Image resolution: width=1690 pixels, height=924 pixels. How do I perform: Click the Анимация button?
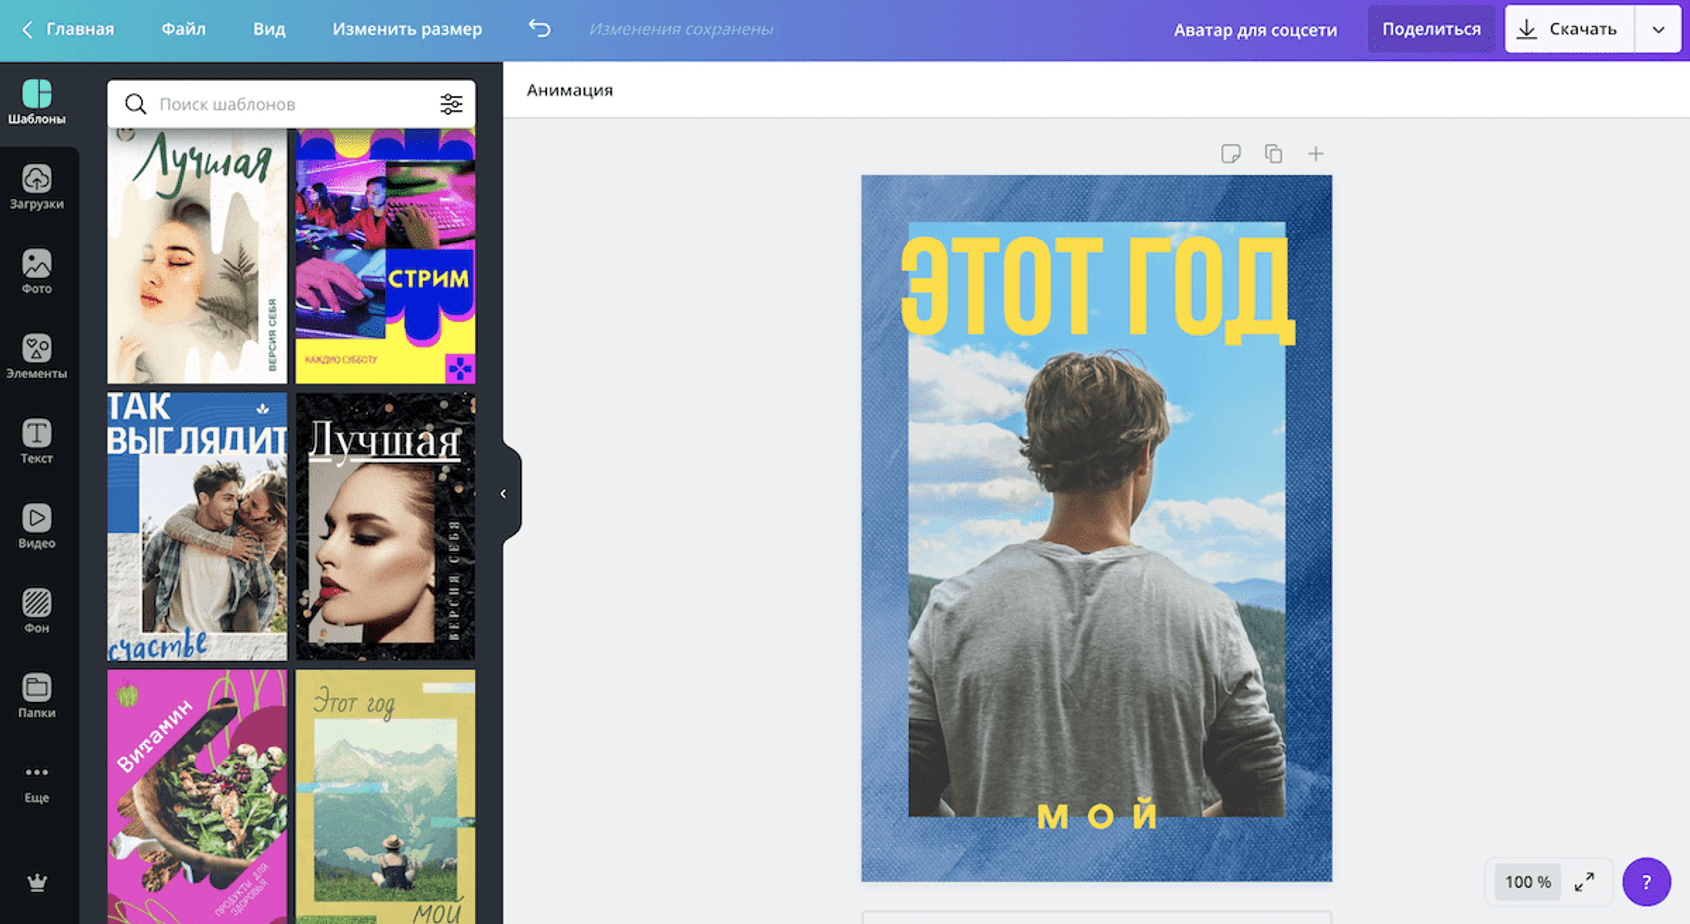click(570, 90)
